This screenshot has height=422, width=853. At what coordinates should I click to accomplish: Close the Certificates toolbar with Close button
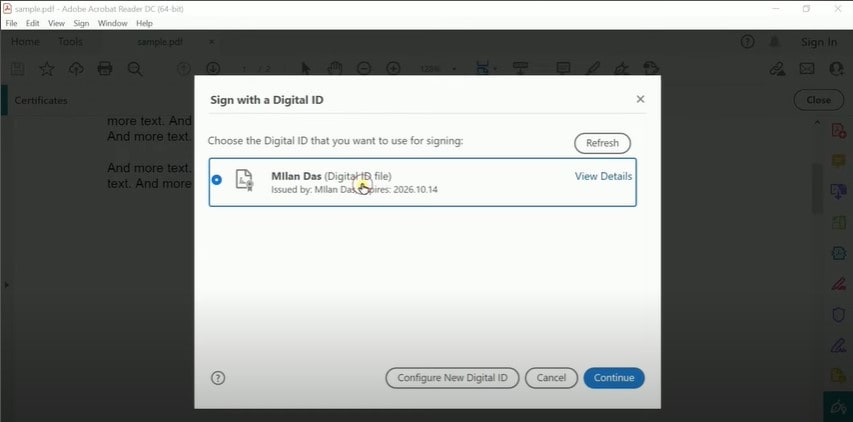[818, 100]
